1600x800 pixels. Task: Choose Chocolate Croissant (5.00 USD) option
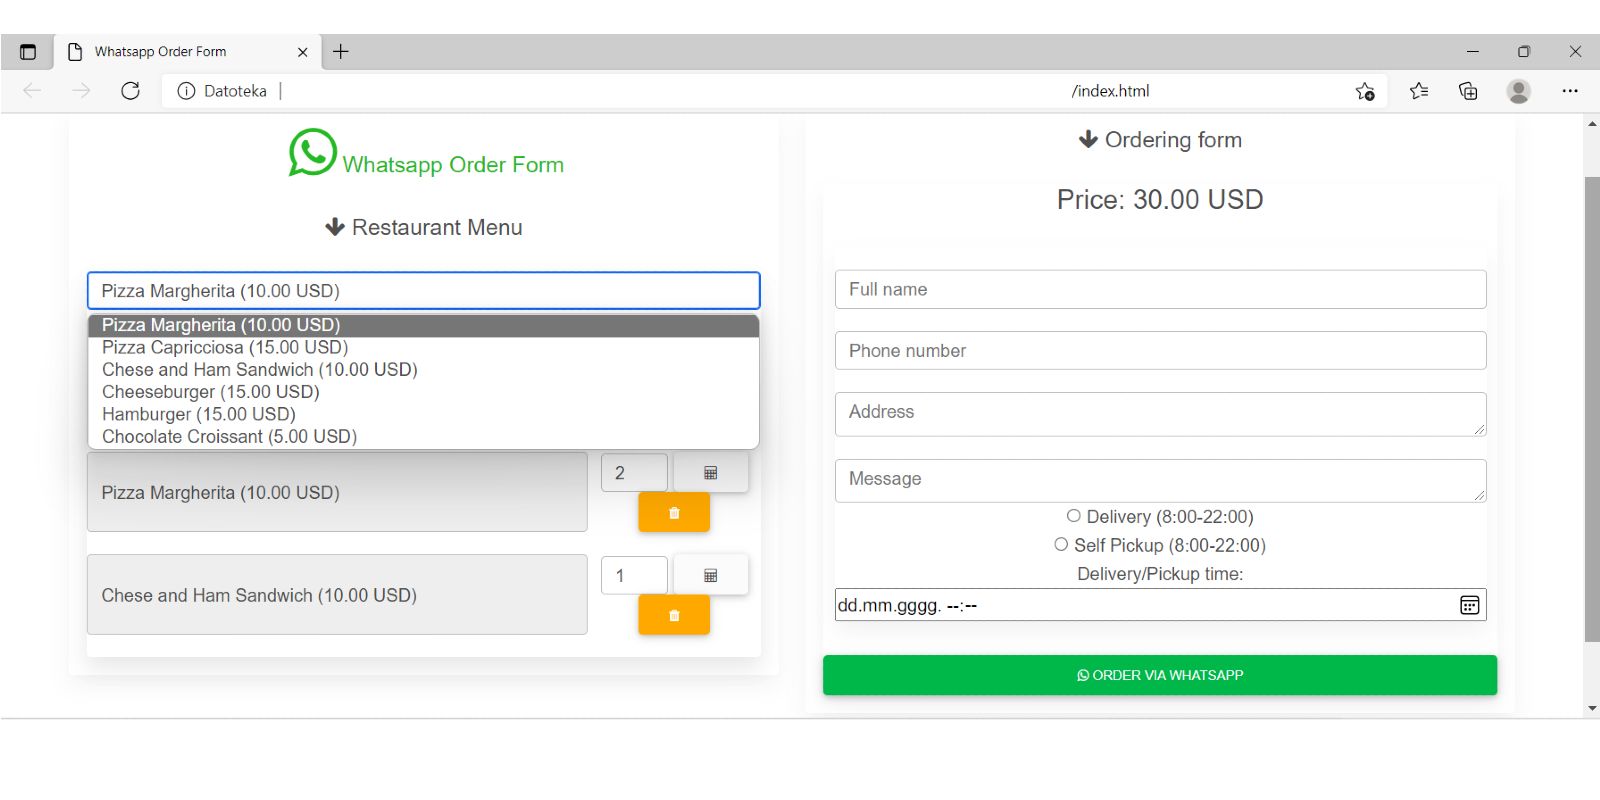coord(229,437)
